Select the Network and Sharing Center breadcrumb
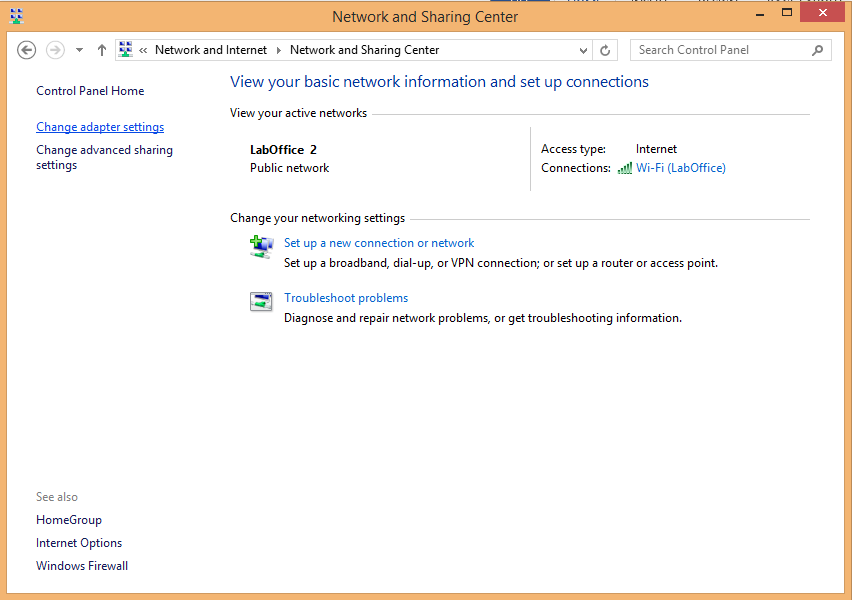Image resolution: width=852 pixels, height=600 pixels. 365,49
